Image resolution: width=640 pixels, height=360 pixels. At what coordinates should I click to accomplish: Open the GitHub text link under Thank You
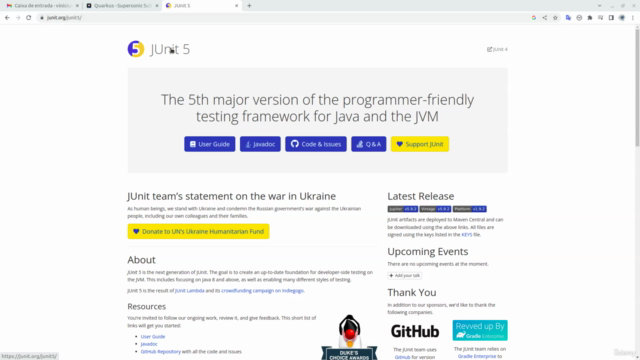coord(402,357)
